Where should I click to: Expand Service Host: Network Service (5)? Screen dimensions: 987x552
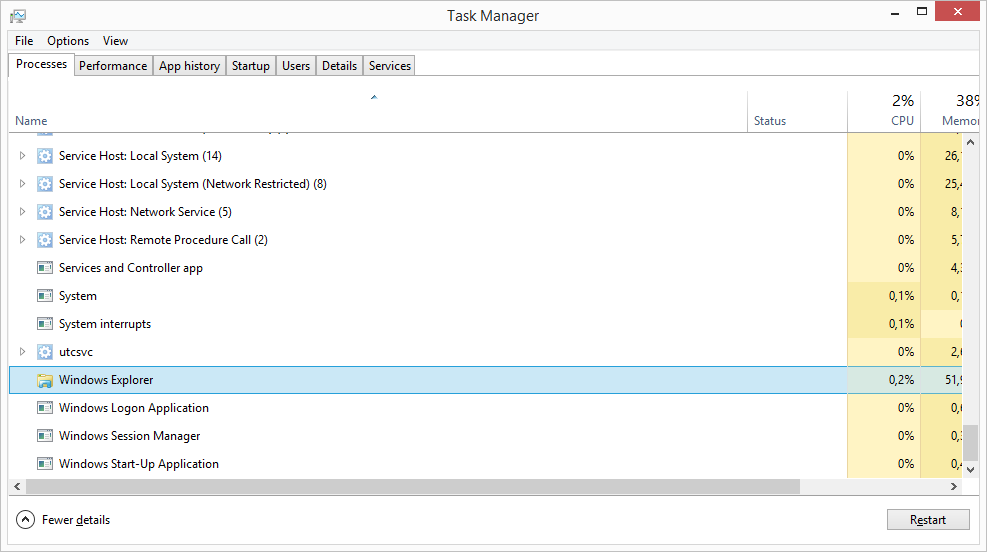coord(23,212)
